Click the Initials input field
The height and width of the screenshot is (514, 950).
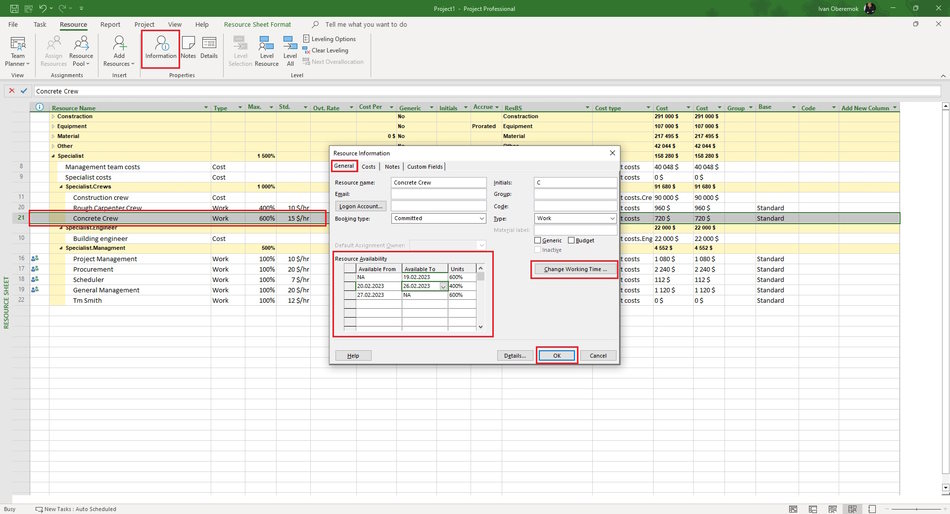(x=575, y=182)
